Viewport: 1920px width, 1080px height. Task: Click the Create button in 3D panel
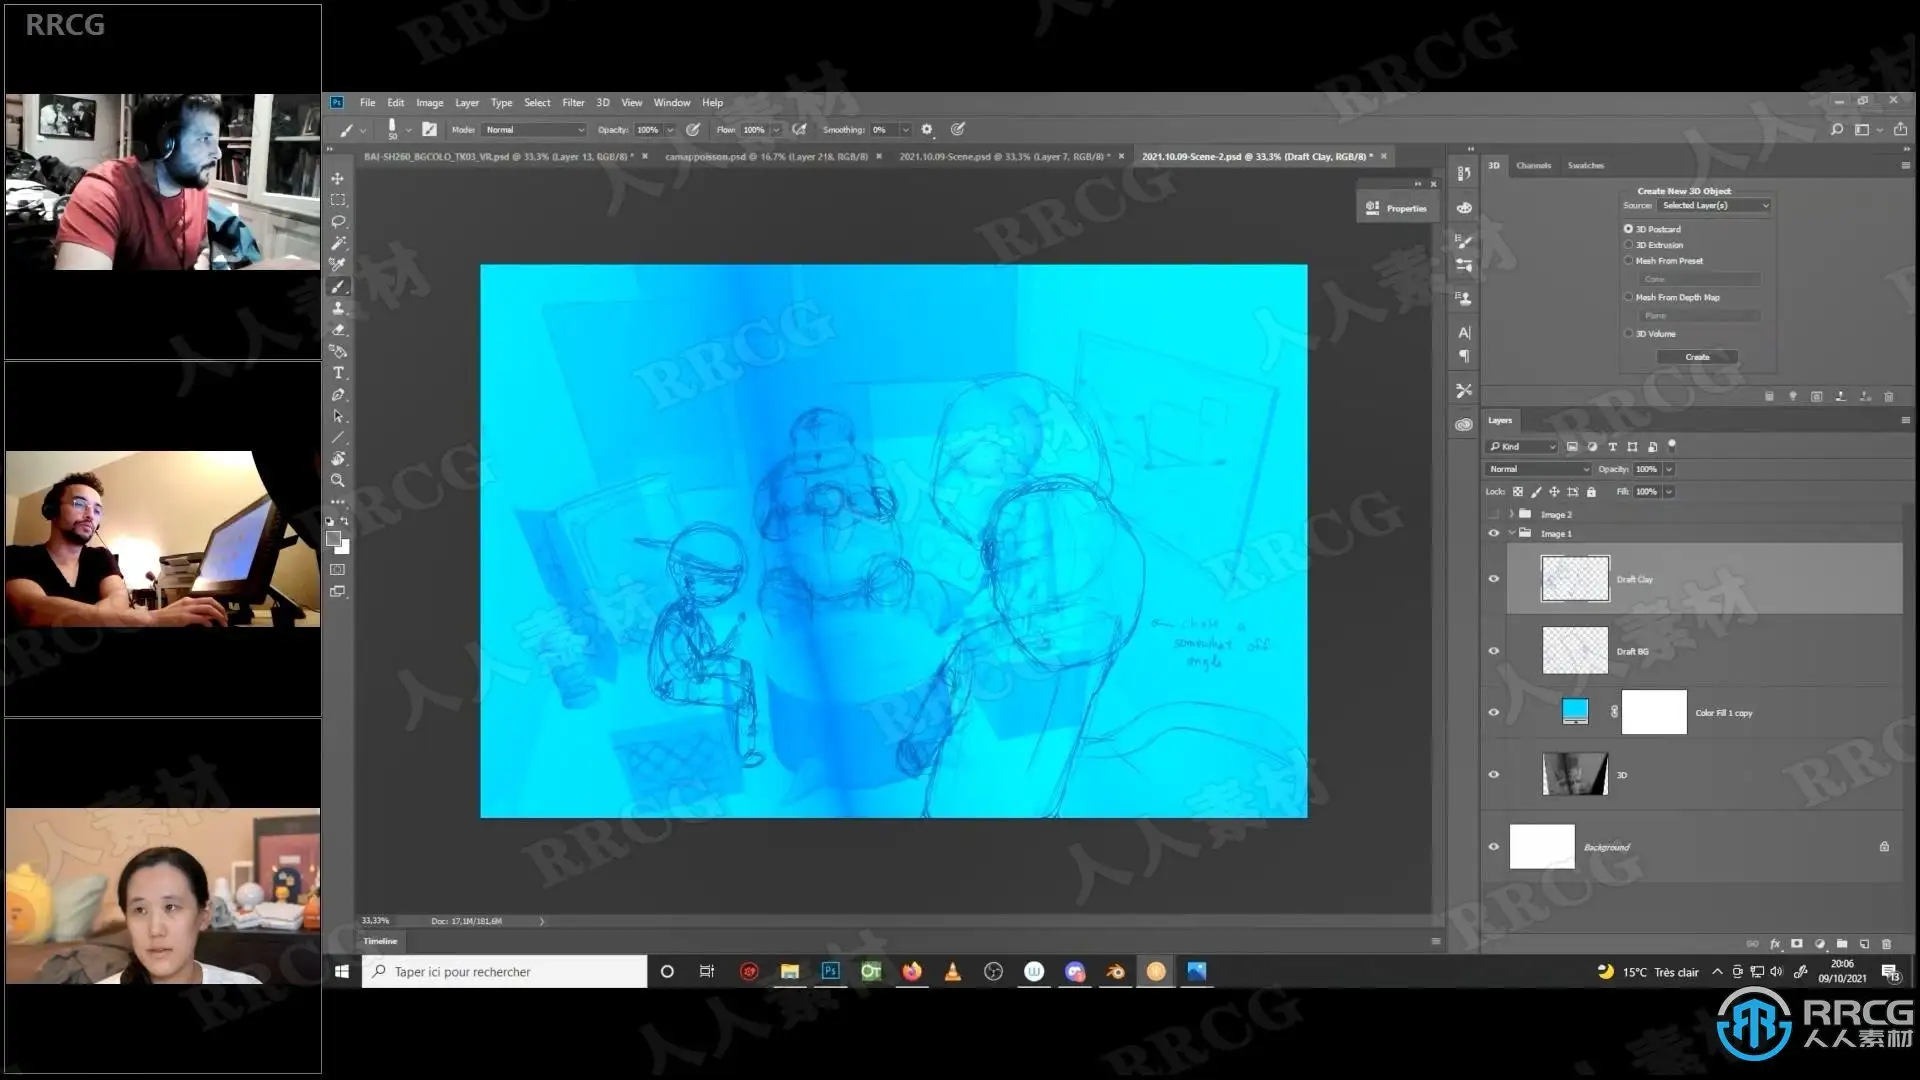[x=1697, y=357]
